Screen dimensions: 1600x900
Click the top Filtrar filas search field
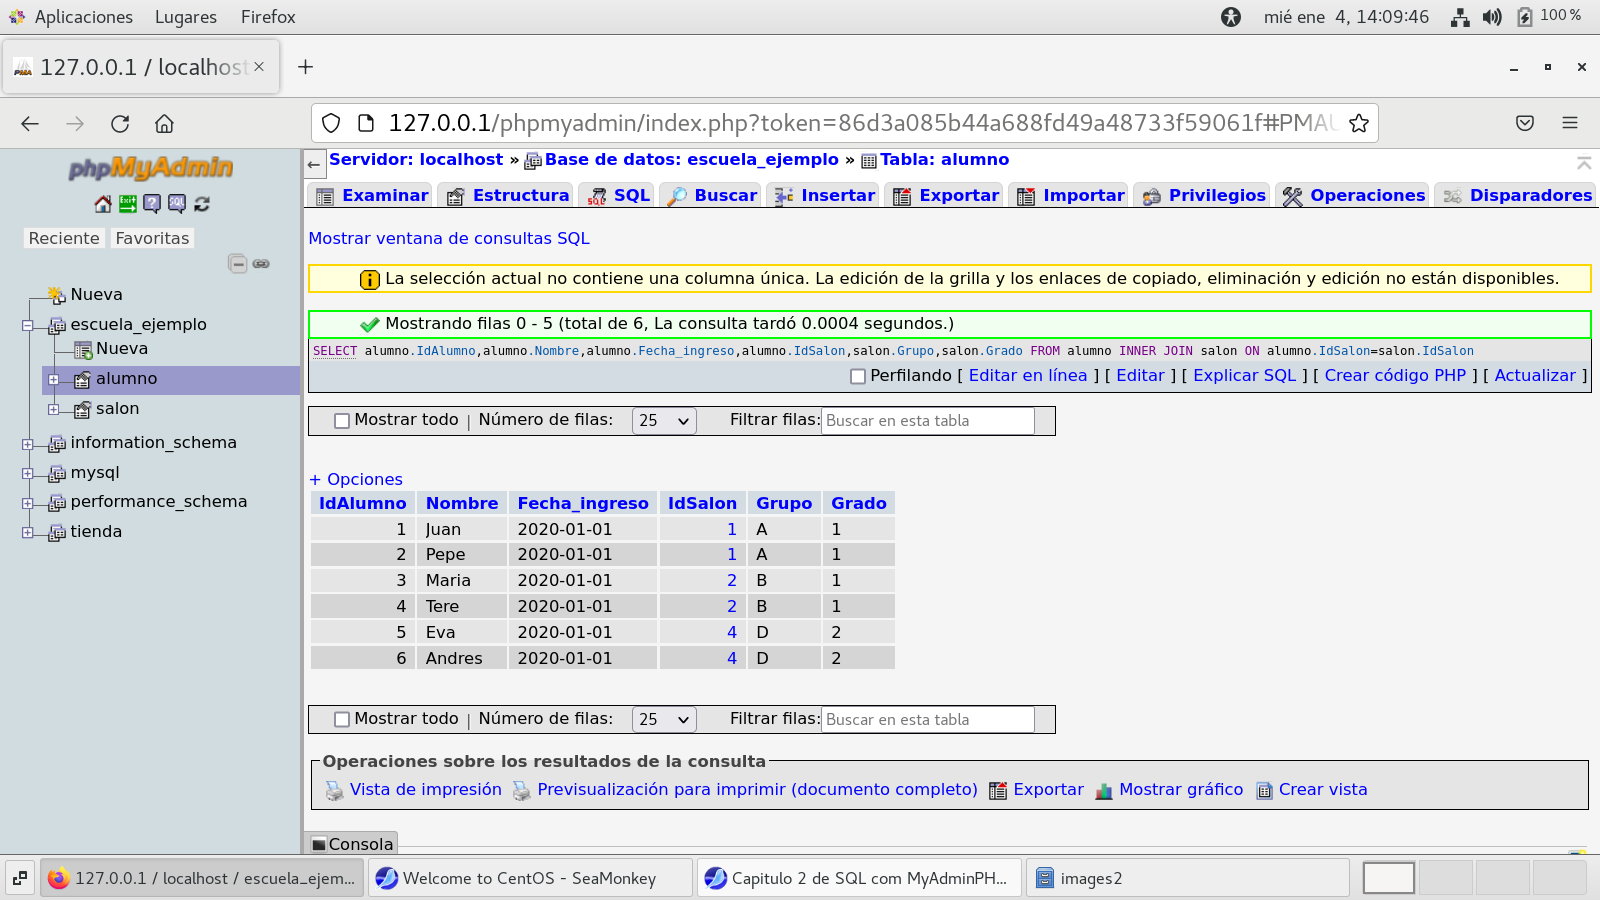[927, 421]
